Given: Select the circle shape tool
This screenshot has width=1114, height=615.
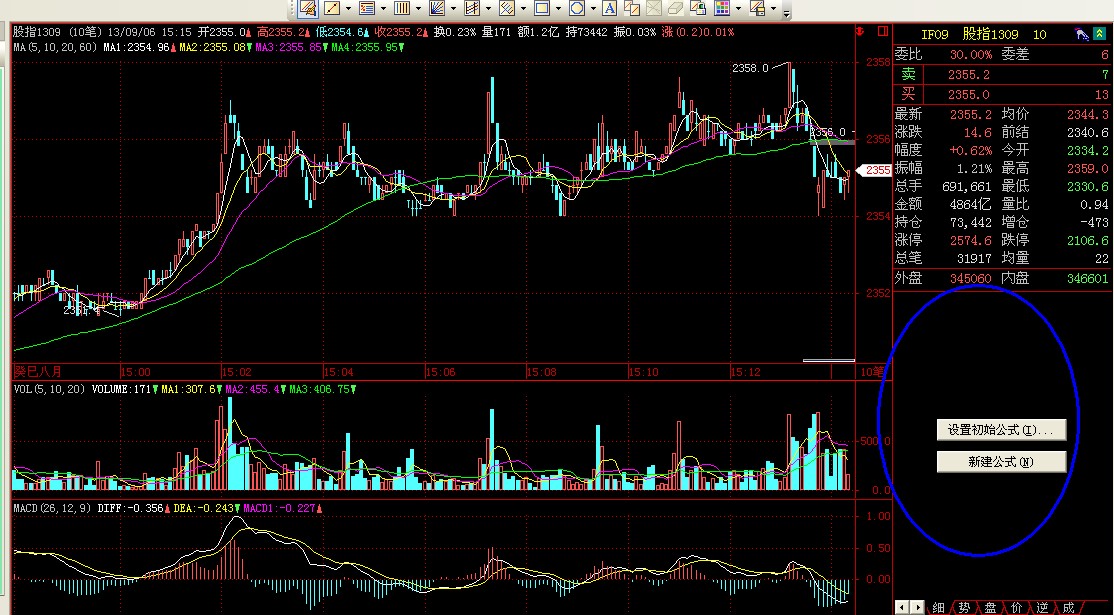Looking at the screenshot, I should point(576,9).
